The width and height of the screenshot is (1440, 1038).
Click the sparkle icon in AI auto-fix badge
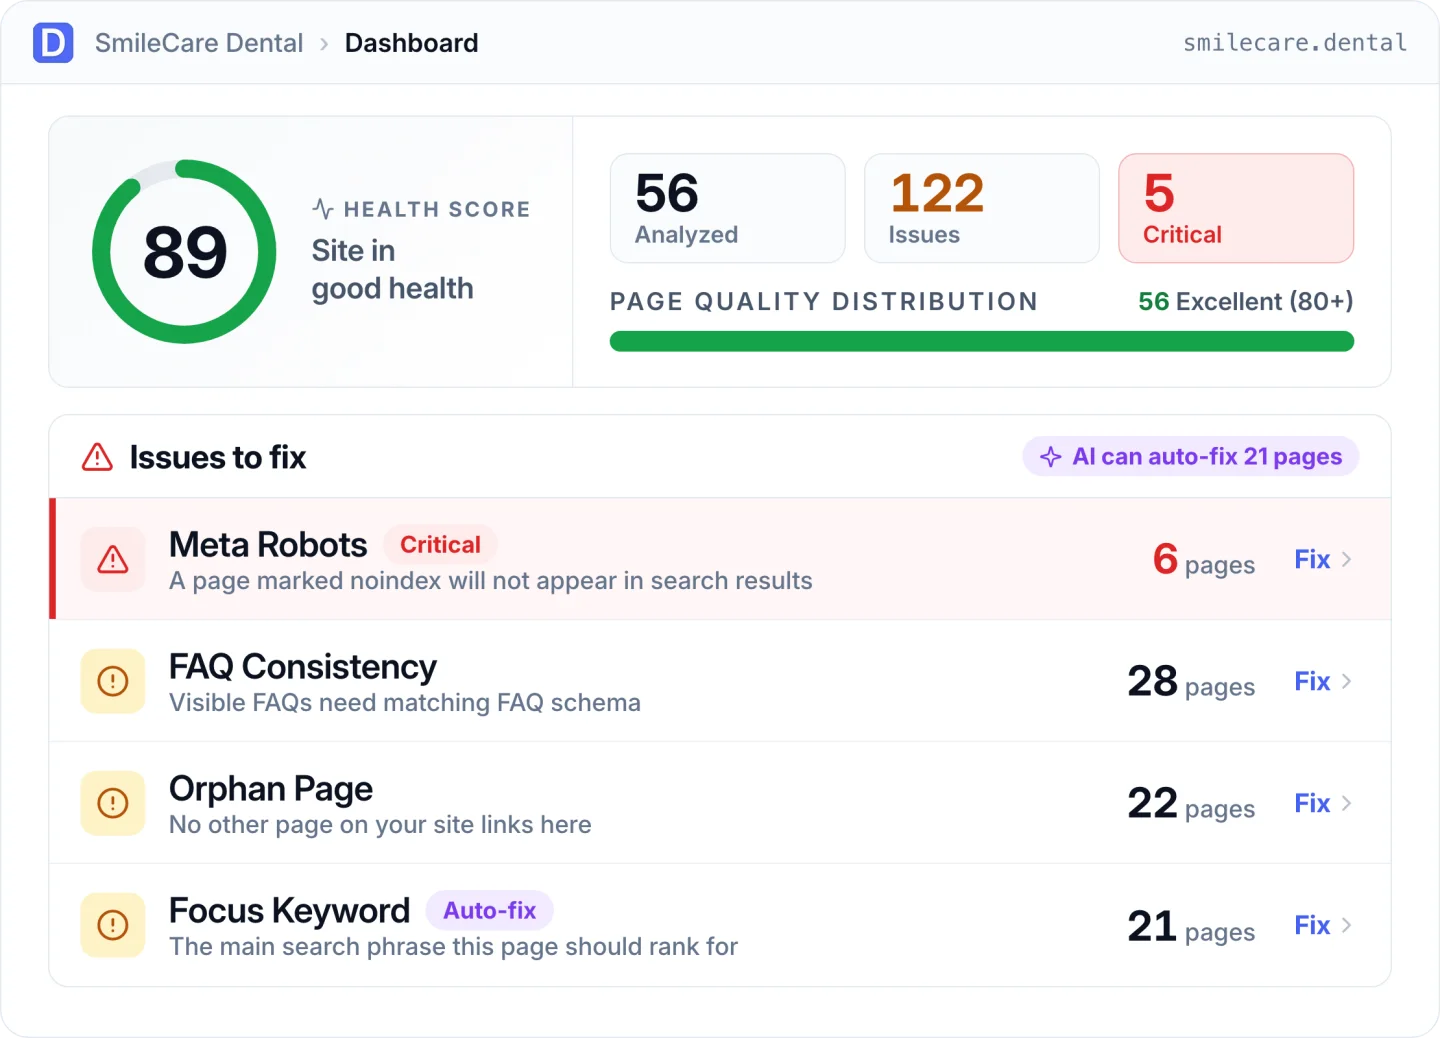(x=1050, y=456)
